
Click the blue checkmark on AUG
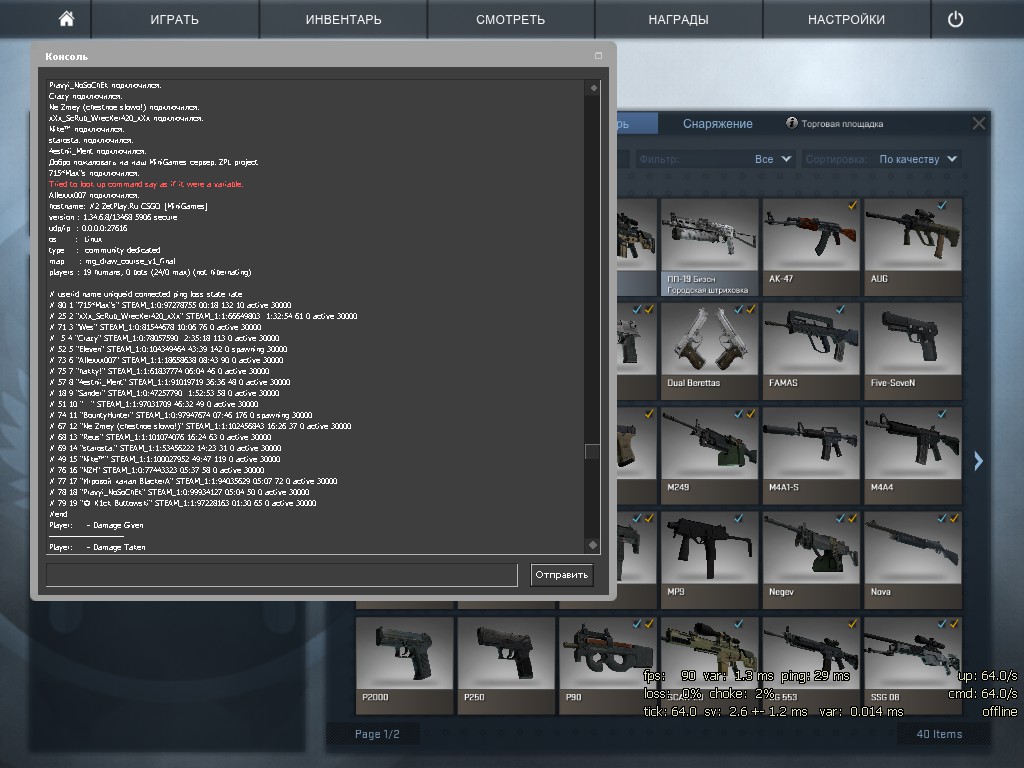(941, 205)
